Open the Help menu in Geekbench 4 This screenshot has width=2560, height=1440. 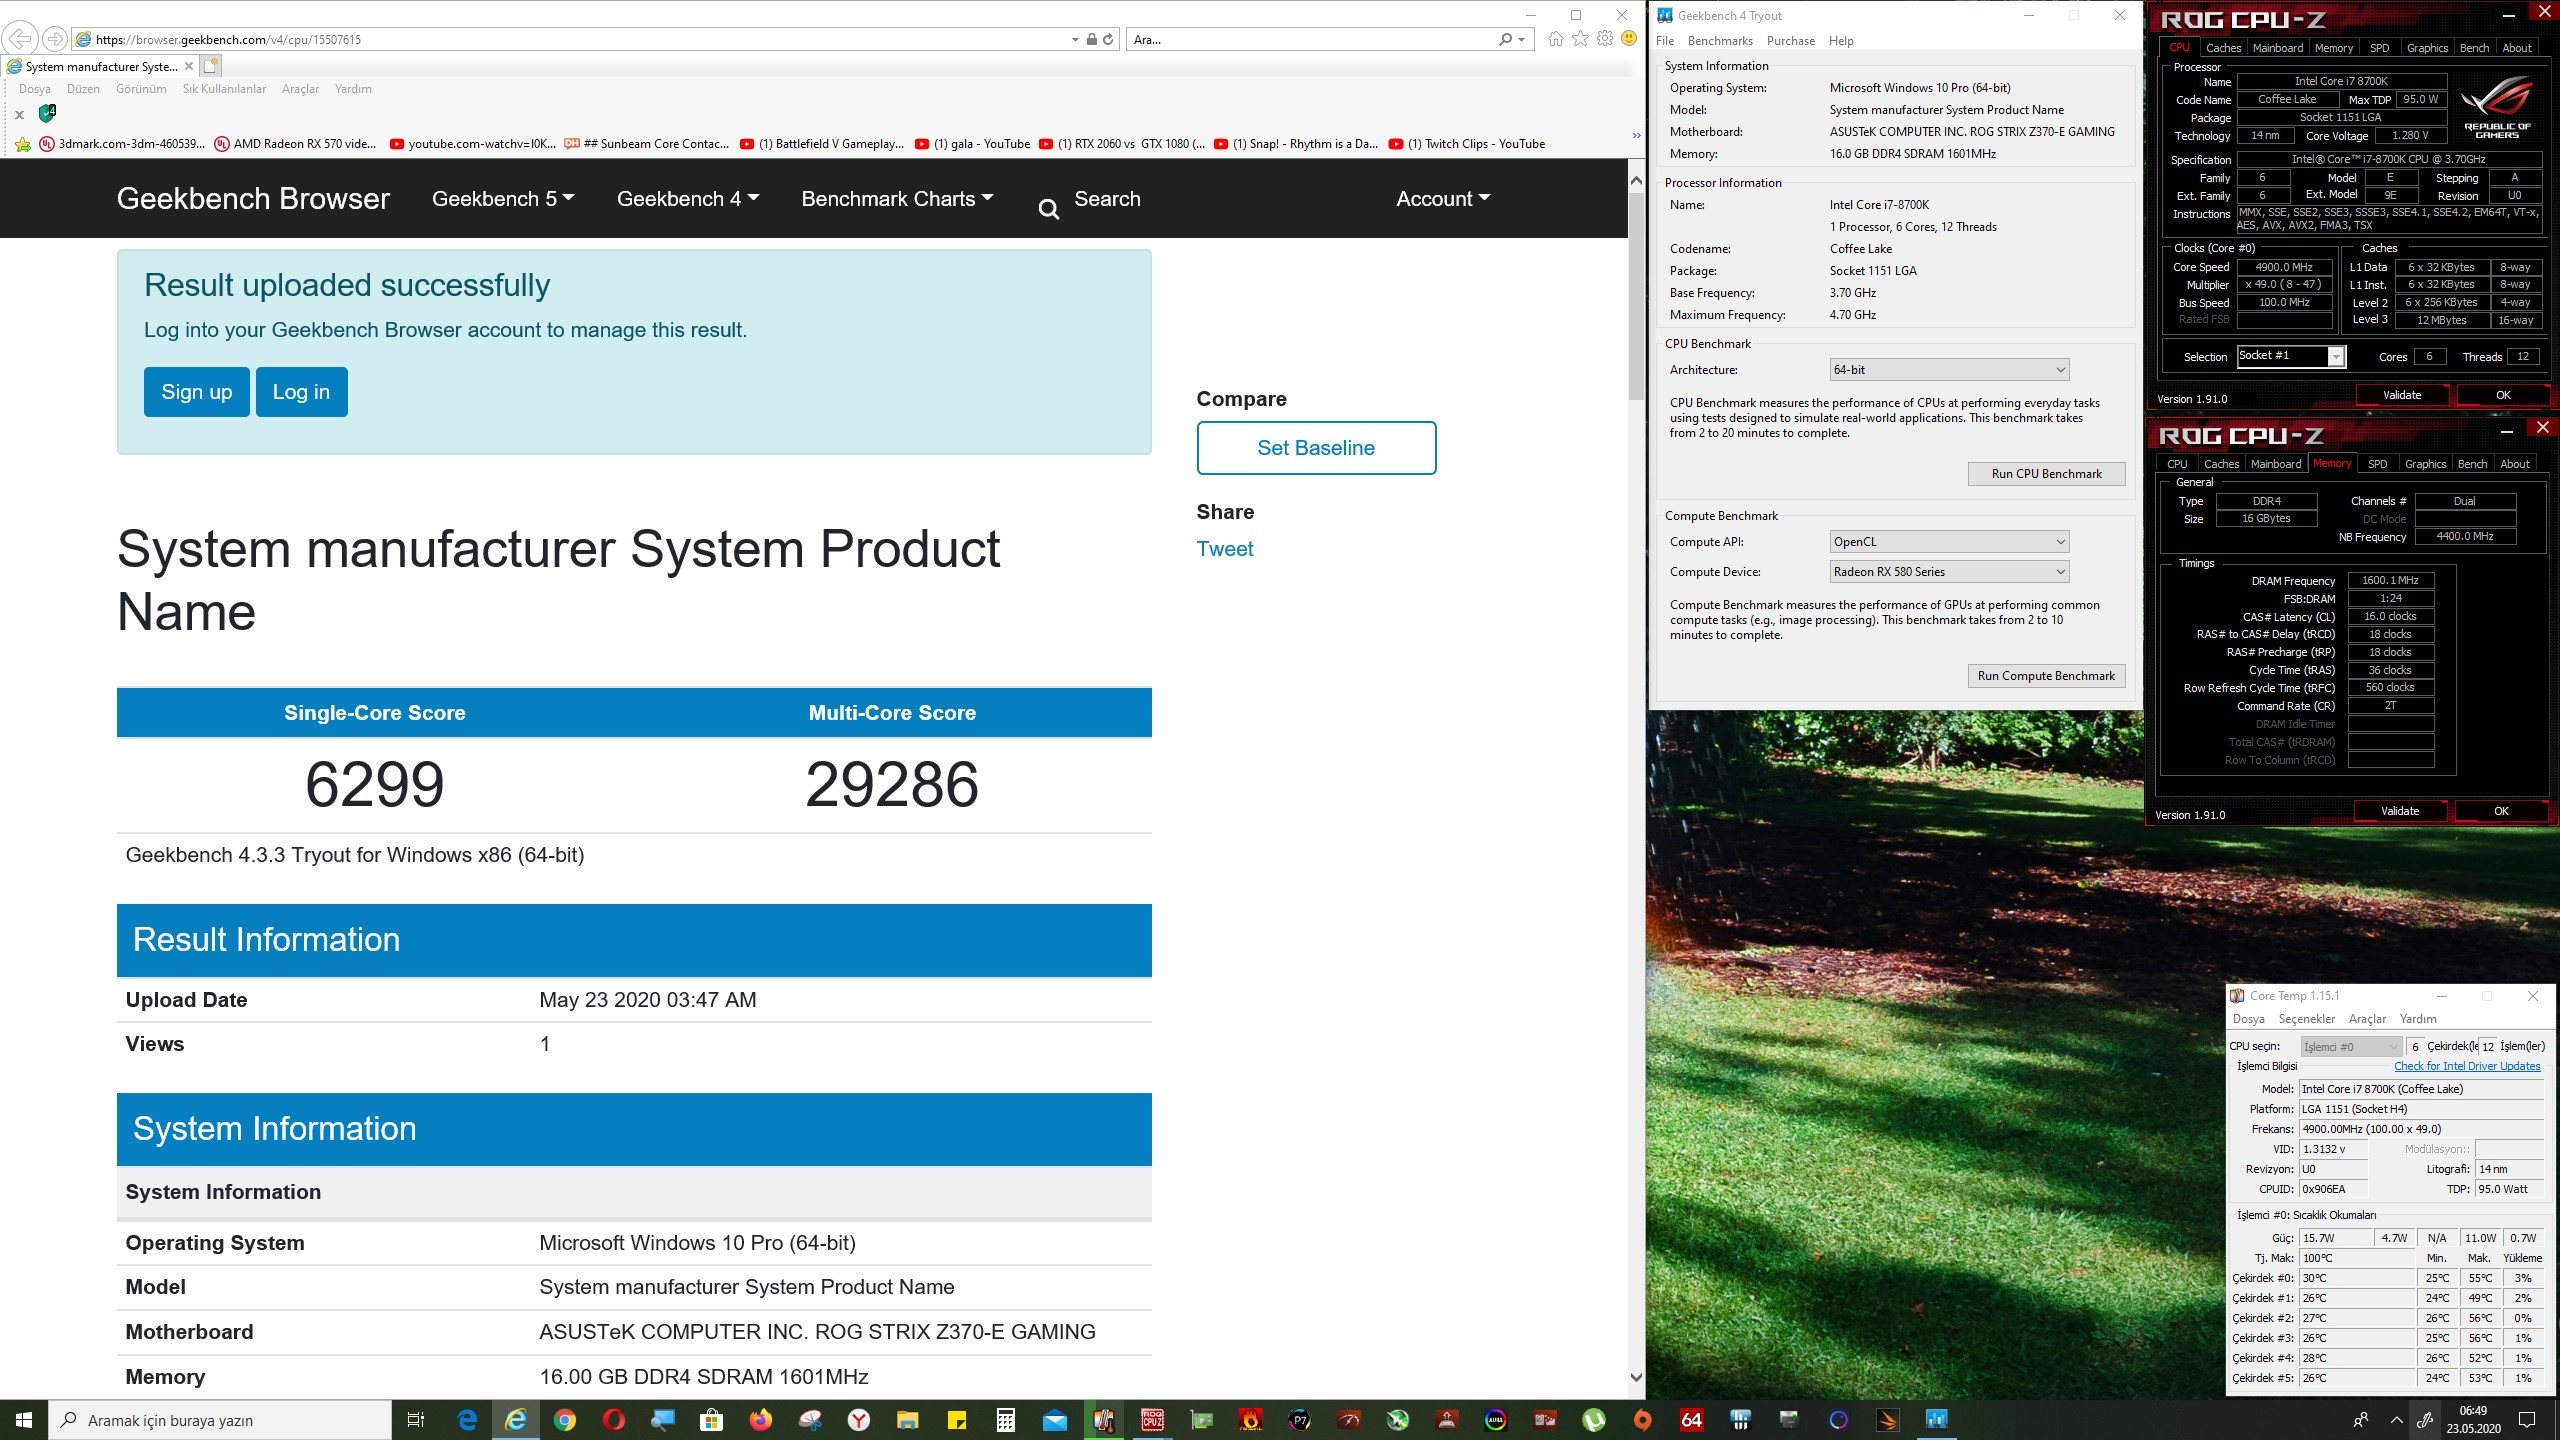click(x=1841, y=41)
